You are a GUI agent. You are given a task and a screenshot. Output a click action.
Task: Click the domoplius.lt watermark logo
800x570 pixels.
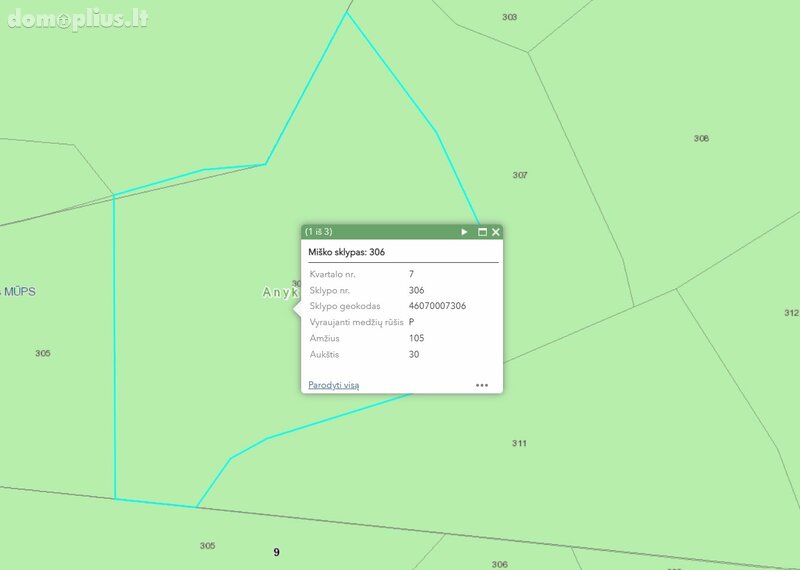[78, 19]
